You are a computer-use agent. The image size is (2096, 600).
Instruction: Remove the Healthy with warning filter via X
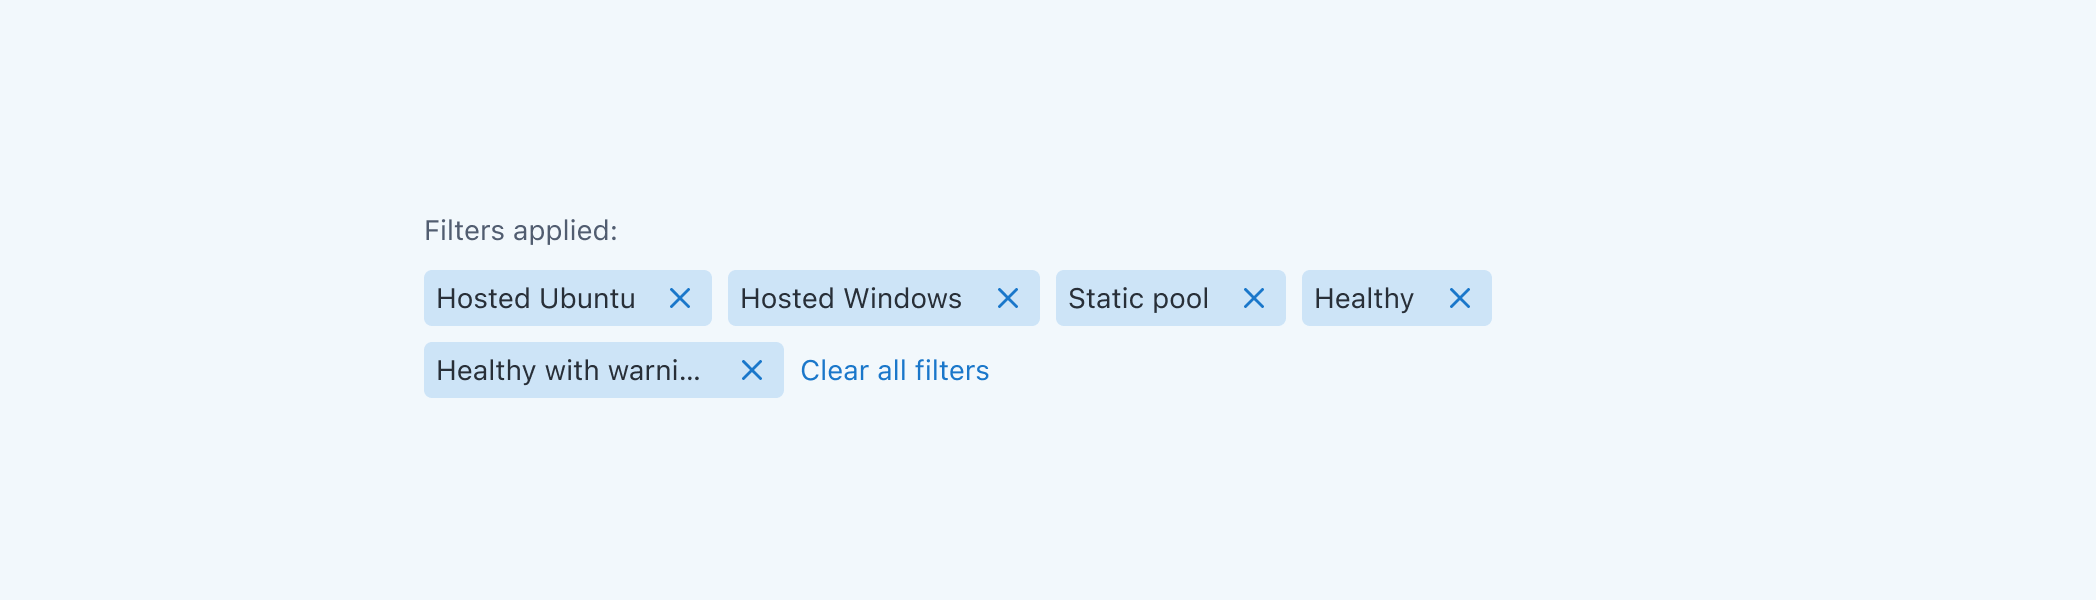click(753, 370)
